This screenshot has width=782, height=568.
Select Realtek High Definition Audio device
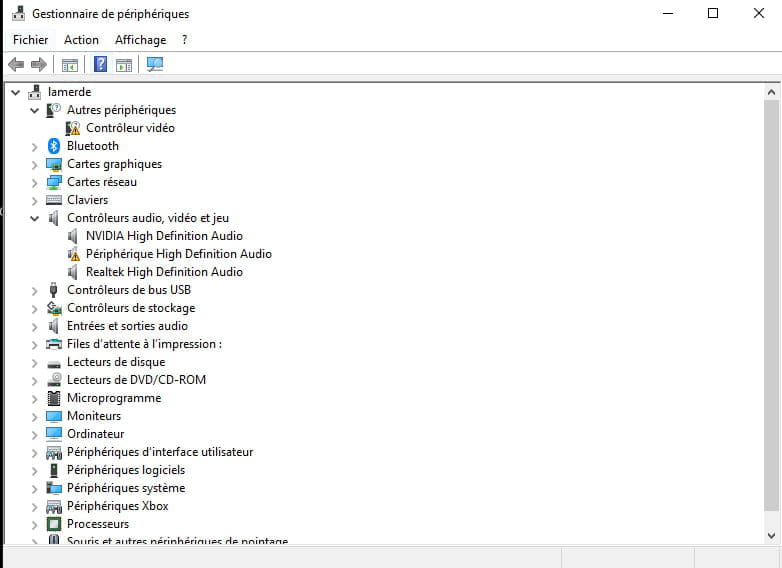click(x=164, y=272)
